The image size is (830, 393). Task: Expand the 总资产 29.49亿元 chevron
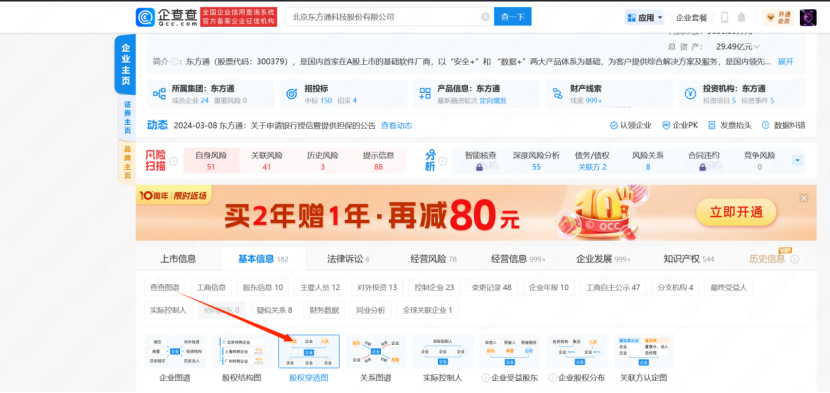coord(756,47)
